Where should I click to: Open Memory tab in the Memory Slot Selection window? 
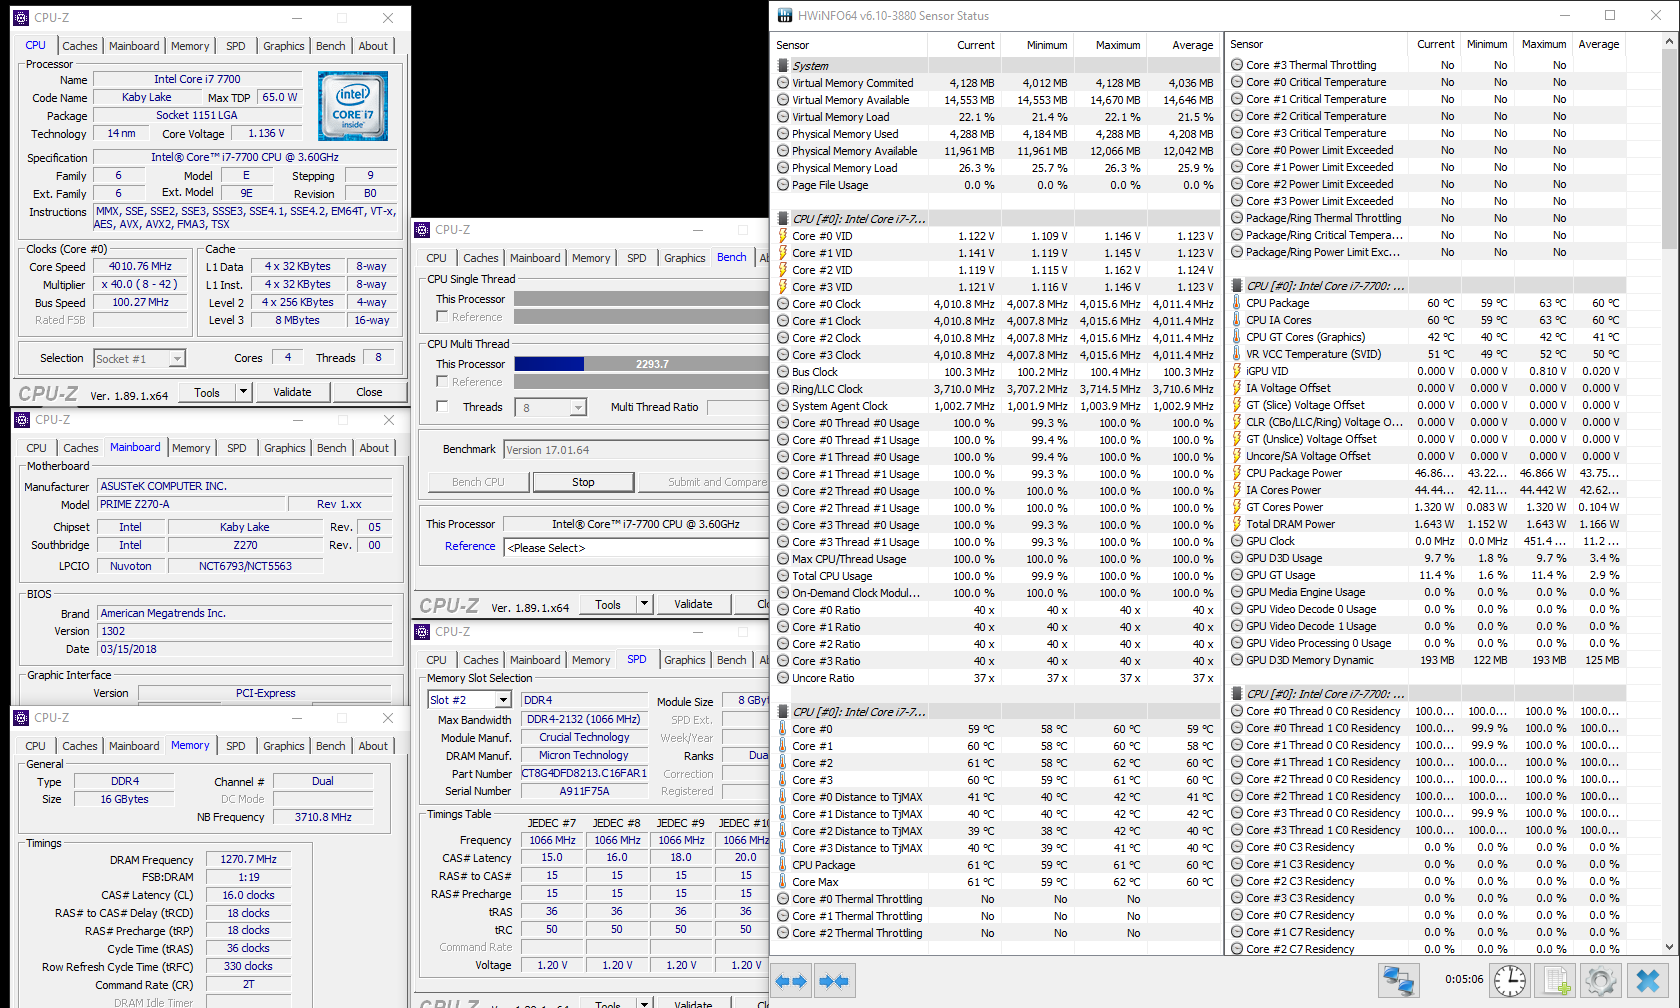591,660
